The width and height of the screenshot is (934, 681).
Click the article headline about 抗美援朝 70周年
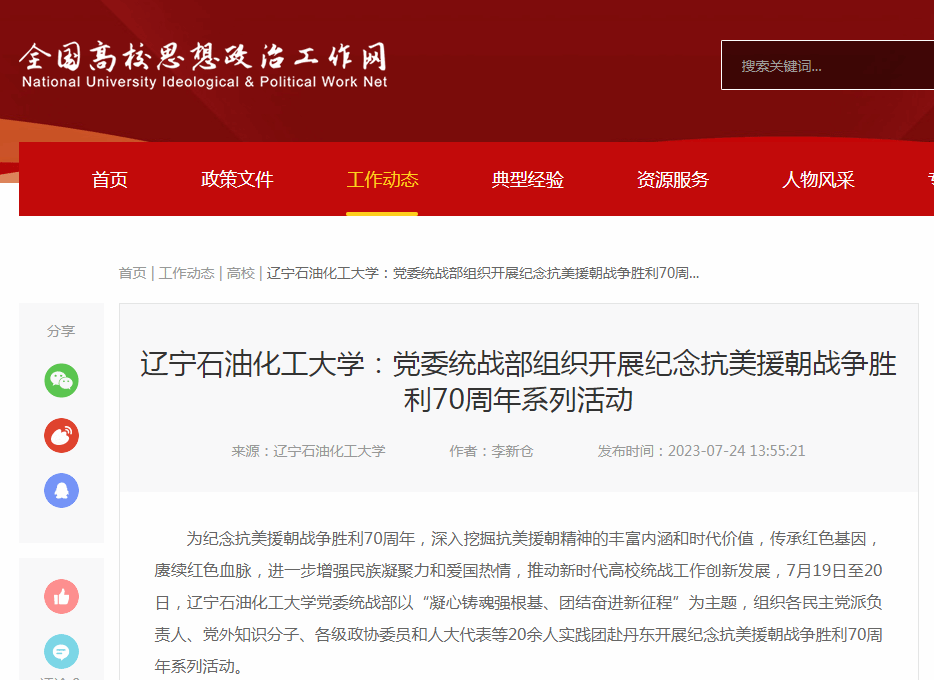[x=518, y=382]
